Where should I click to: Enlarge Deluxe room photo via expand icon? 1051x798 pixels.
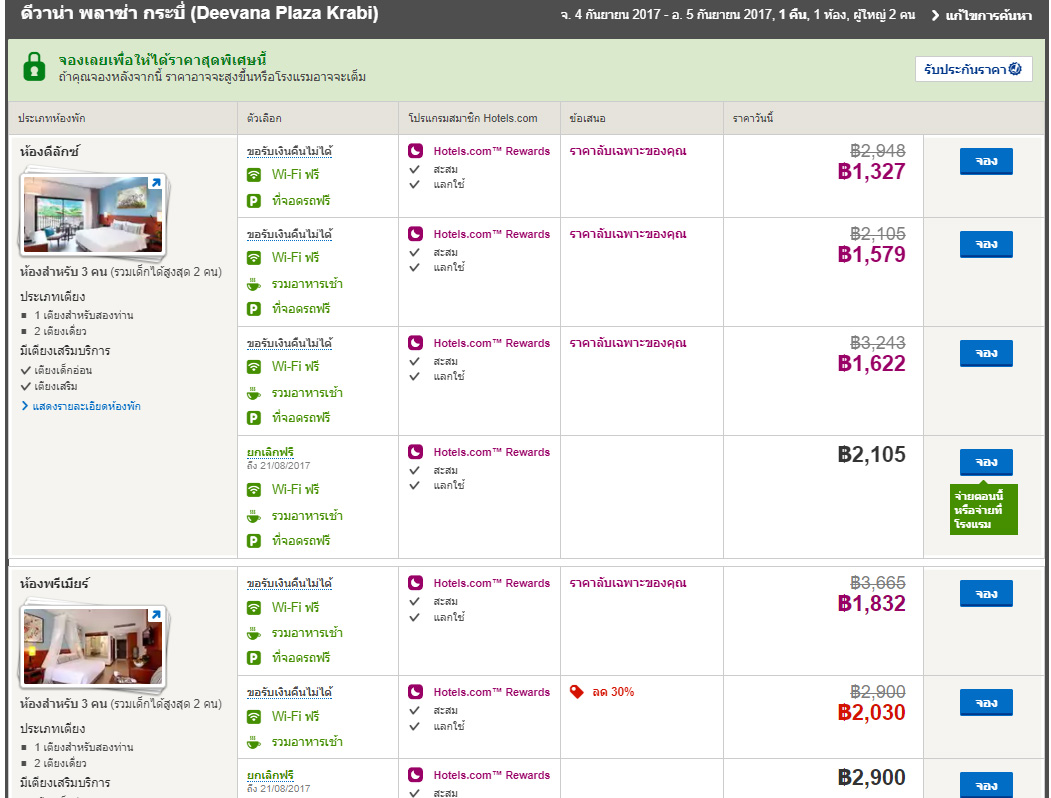point(155,183)
